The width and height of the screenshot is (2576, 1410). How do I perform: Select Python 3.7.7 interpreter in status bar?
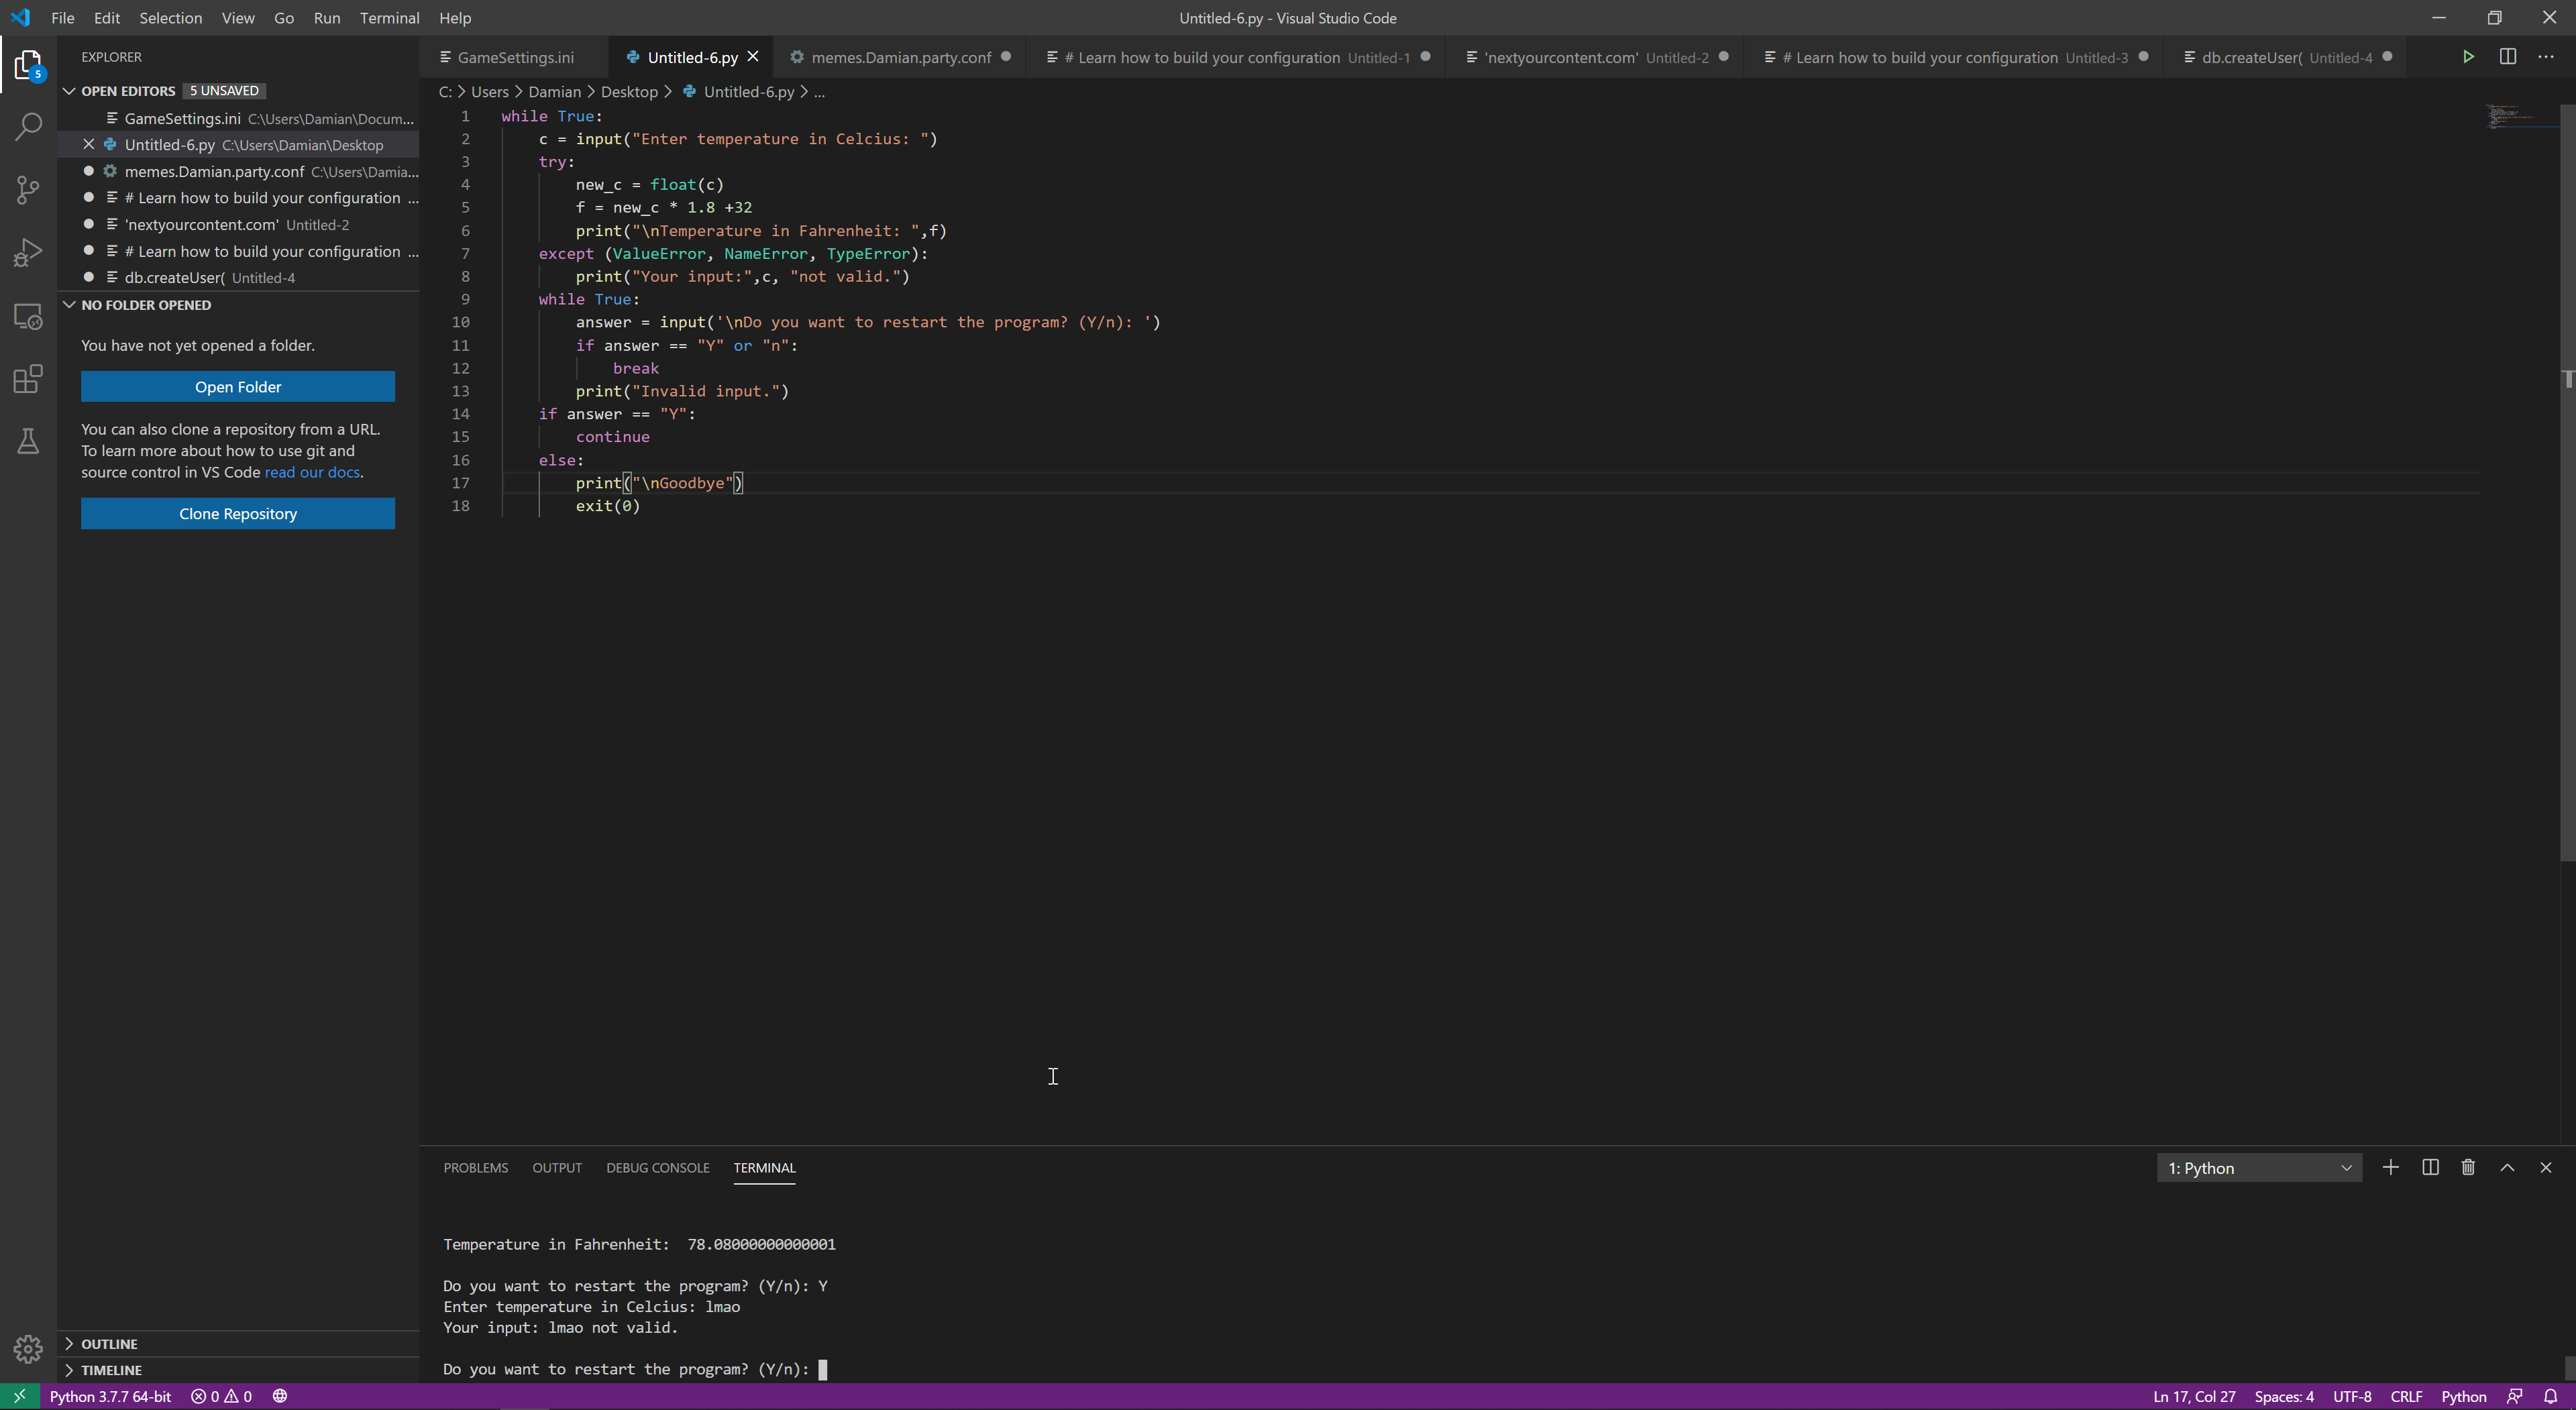point(110,1397)
